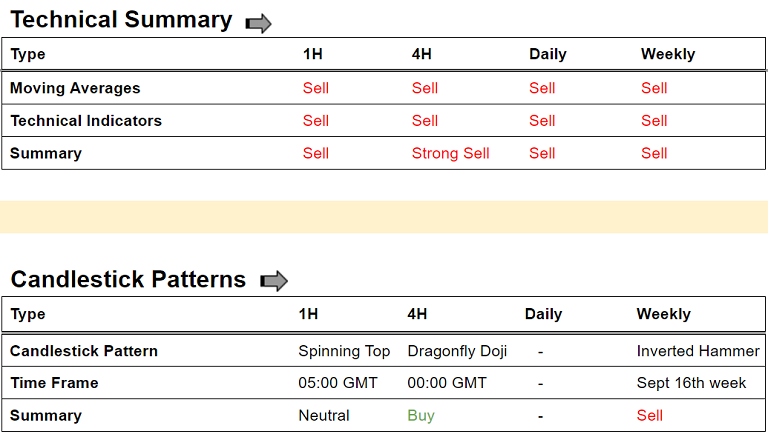Click the Inverted Hammer pattern cell
Image resolution: width=768 pixels, height=434 pixels.
[x=698, y=351]
